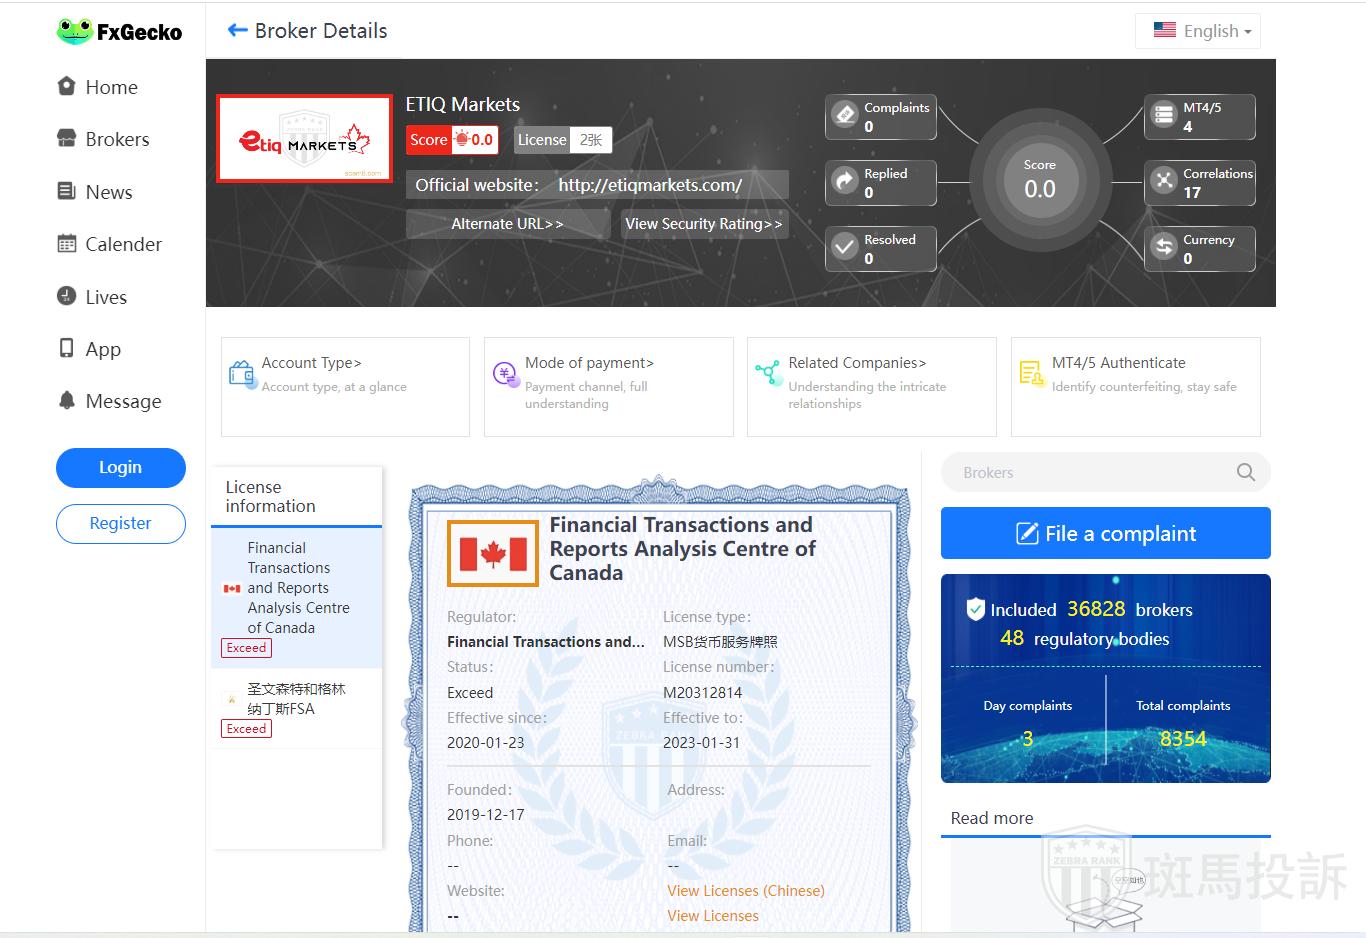Open Brokers in the sidebar menu
Viewport: 1366px width, 938px height.
(x=117, y=140)
